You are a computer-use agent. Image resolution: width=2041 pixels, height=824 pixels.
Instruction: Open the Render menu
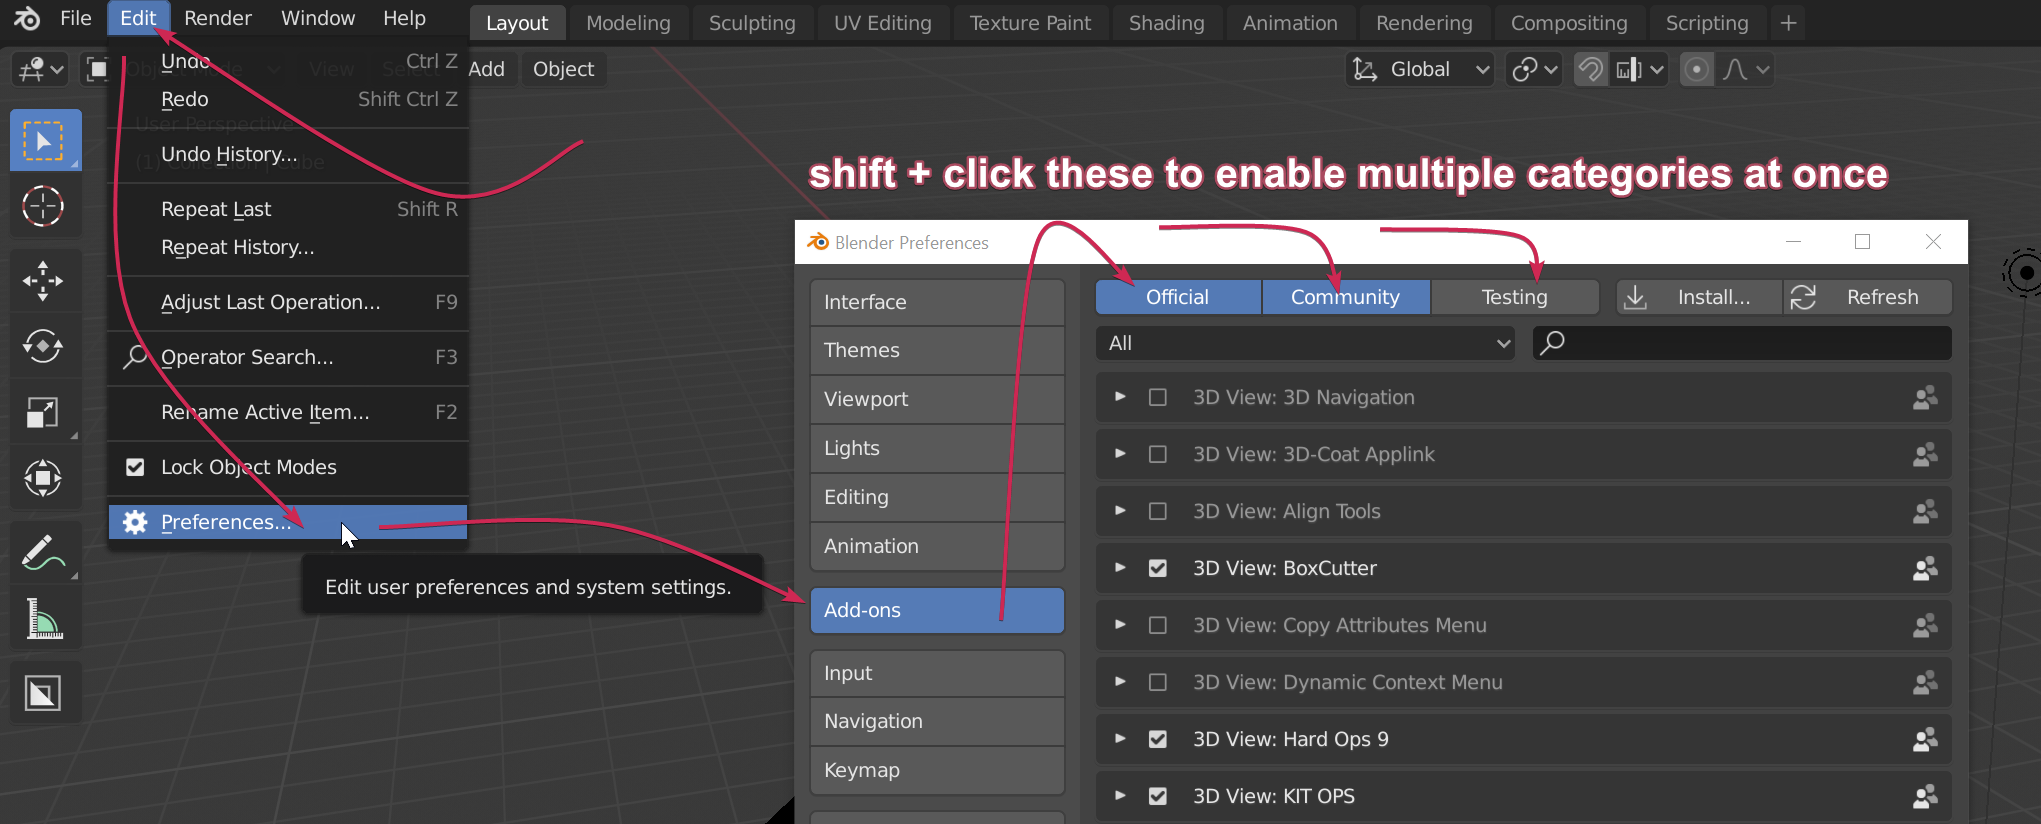218,18
